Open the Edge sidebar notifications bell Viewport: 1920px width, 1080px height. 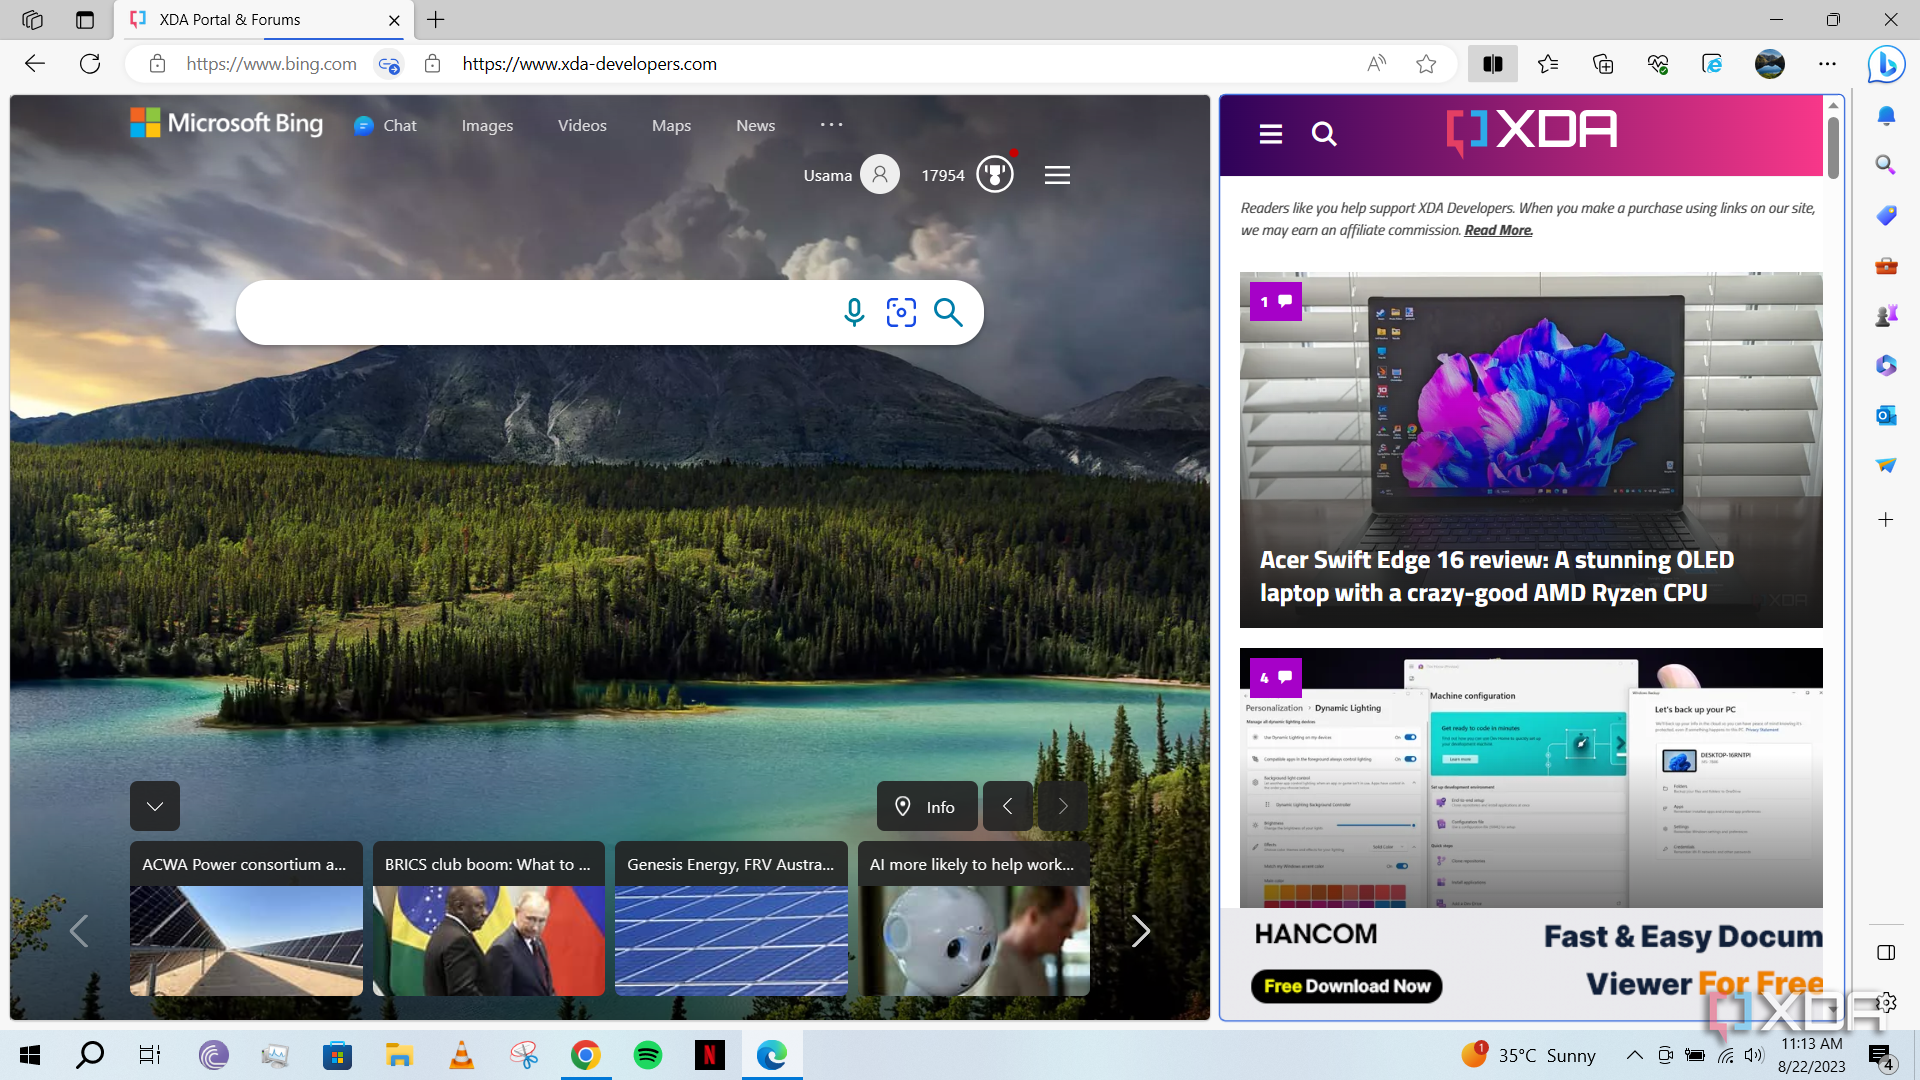coord(1886,116)
